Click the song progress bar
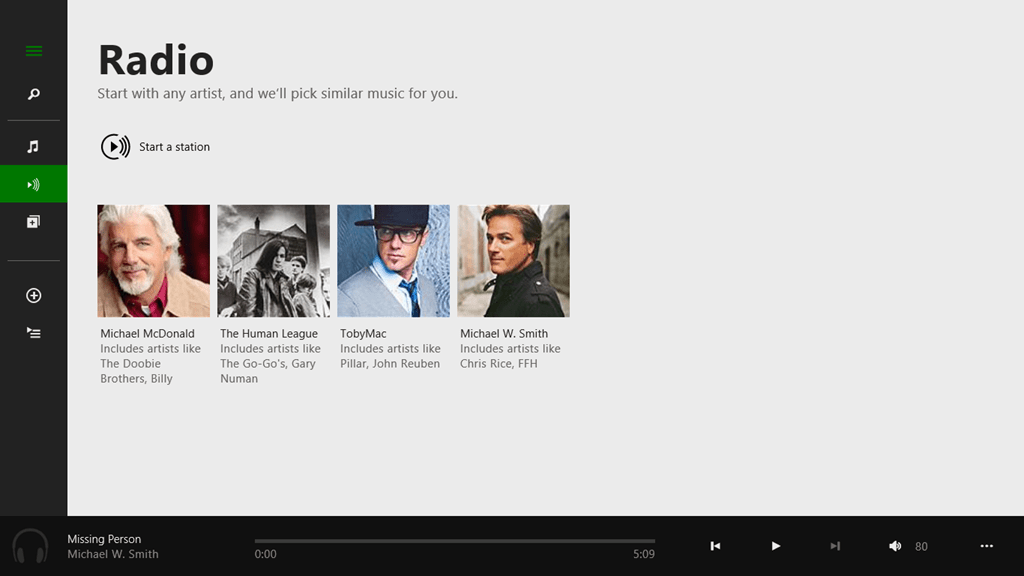 coord(455,541)
